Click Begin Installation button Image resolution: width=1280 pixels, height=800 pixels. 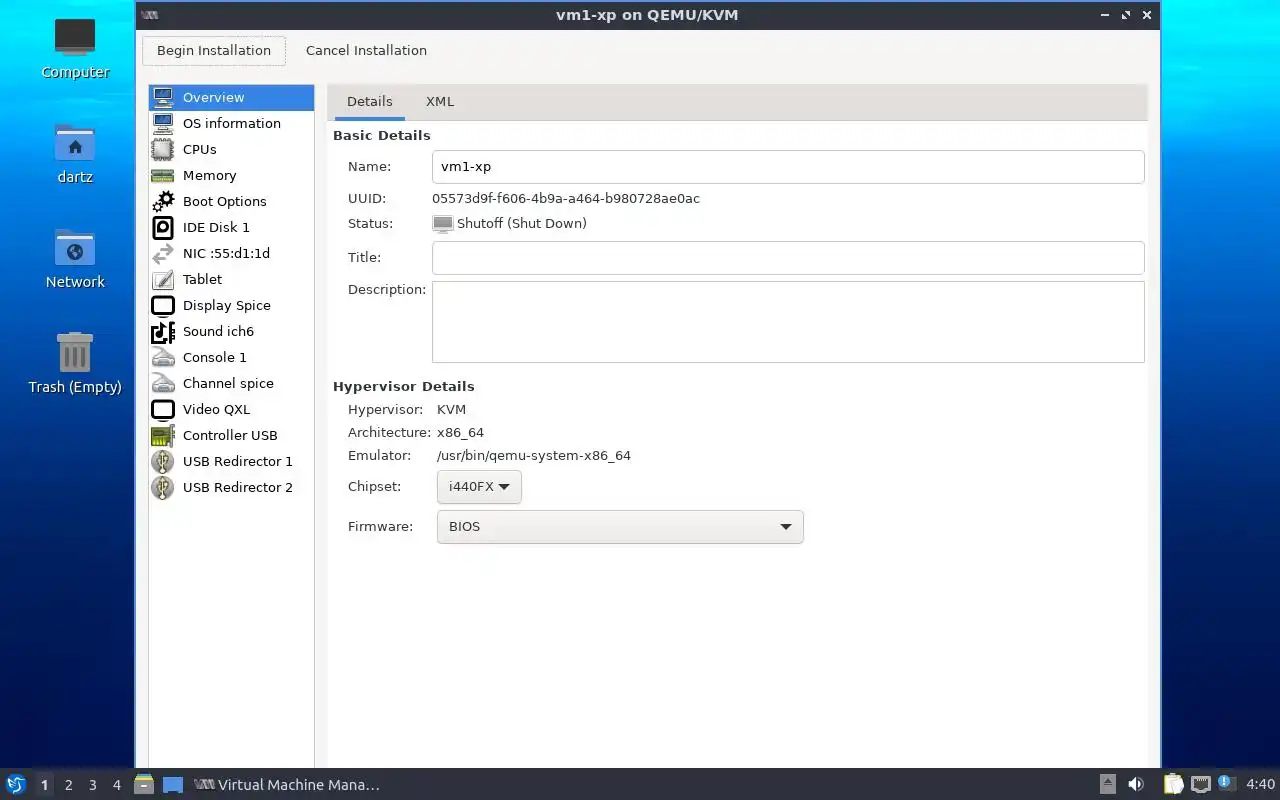214,51
